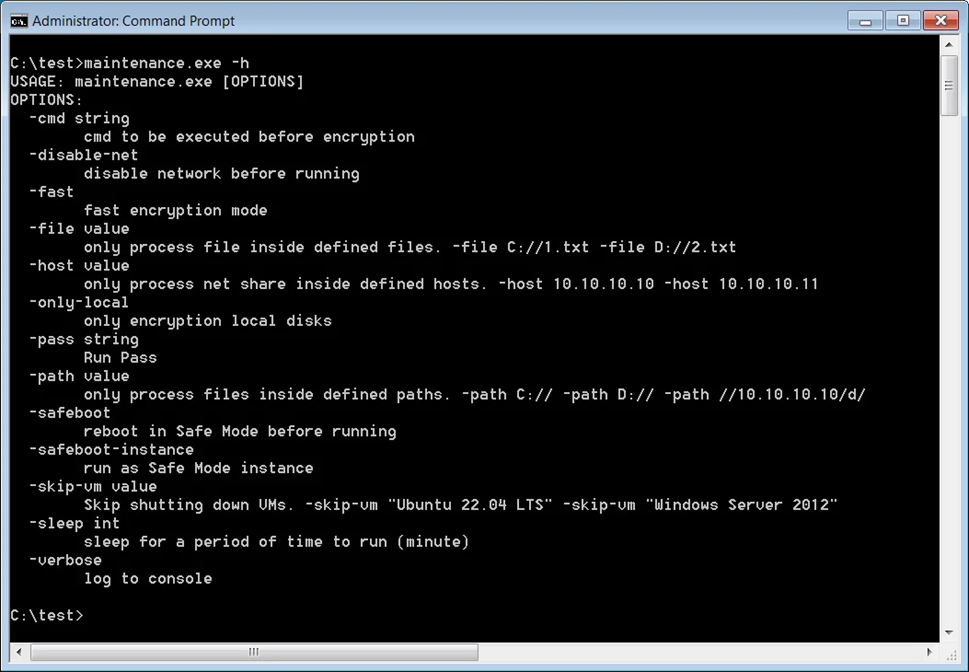Open the Command Prompt system menu icon

point(19,21)
